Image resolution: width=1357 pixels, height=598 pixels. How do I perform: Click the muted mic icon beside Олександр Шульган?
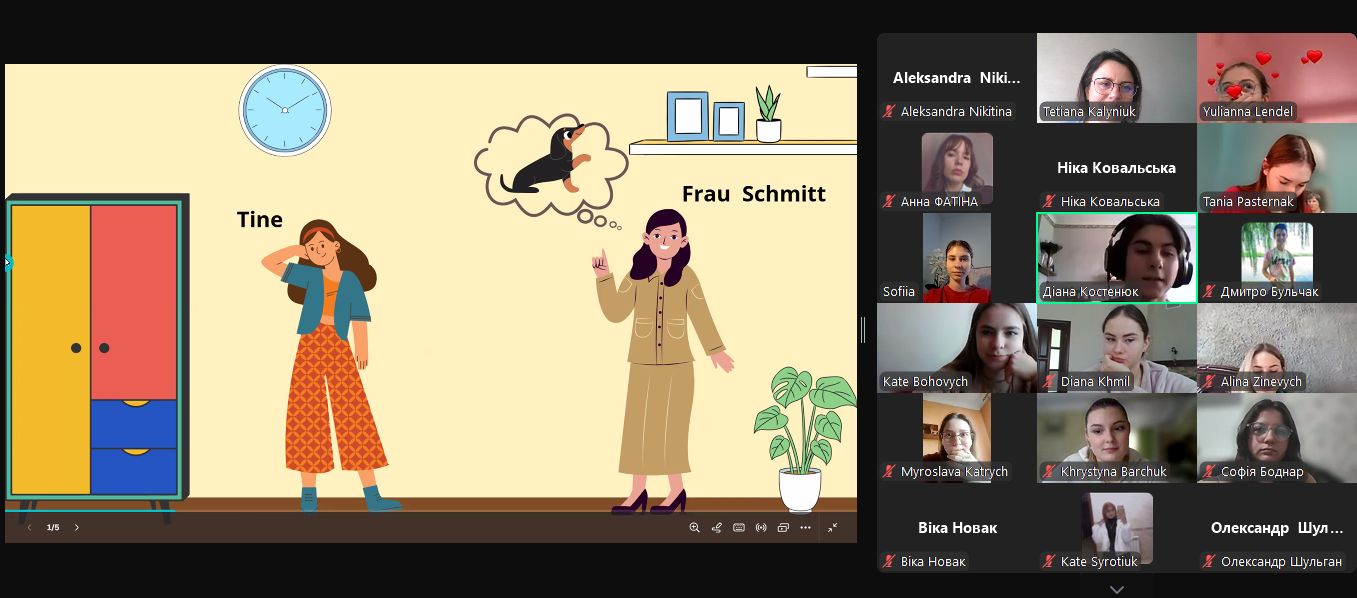click(x=1209, y=561)
